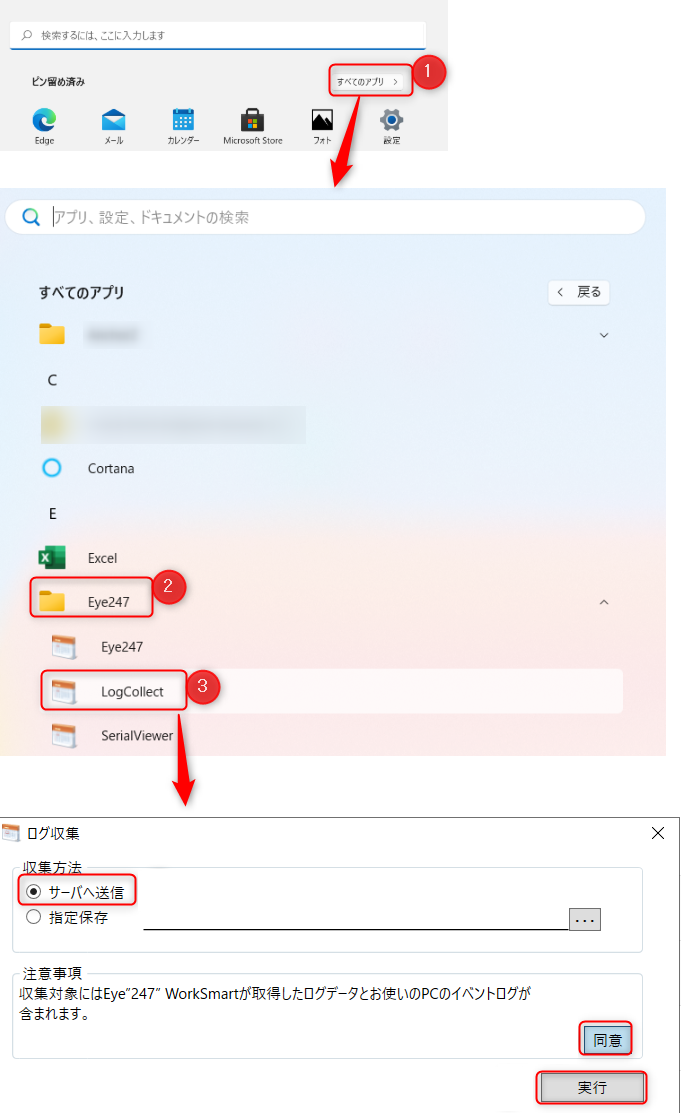Image resolution: width=685 pixels, height=1113 pixels.
Task: Click the すべてのアプリ button
Action: click(x=368, y=82)
